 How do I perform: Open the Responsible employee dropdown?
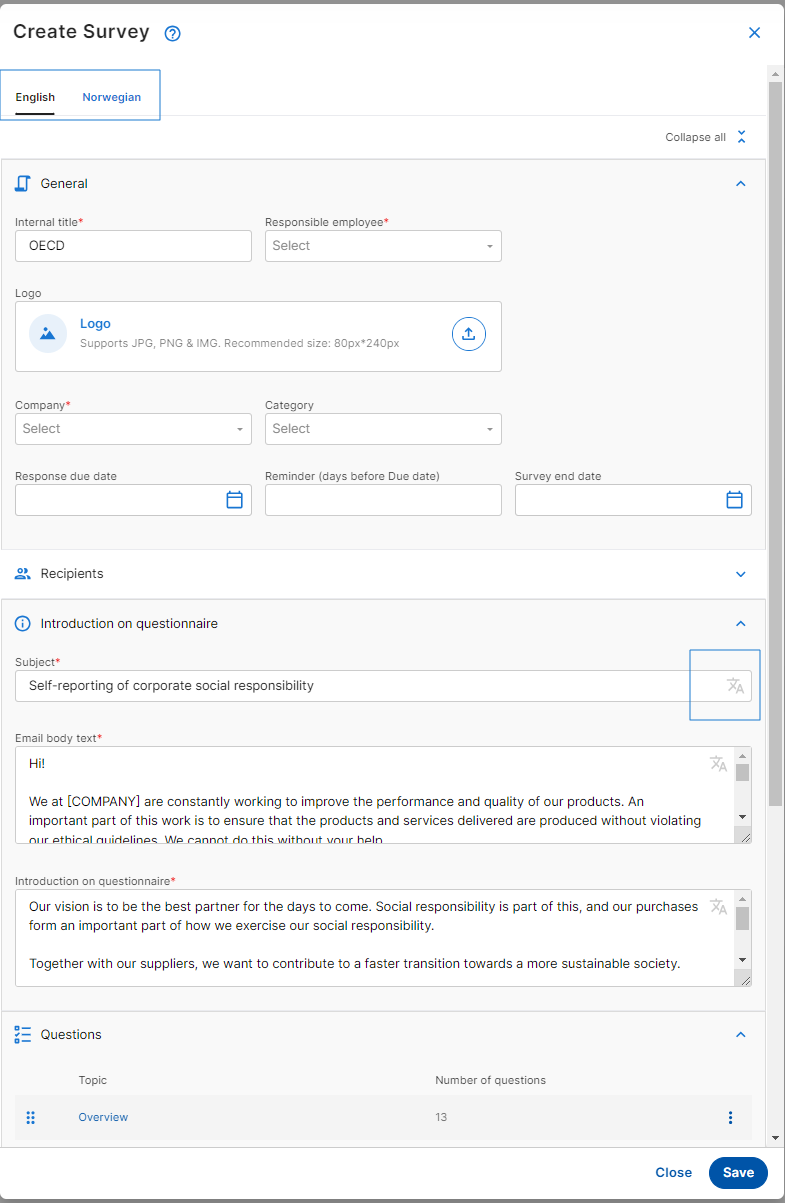383,246
